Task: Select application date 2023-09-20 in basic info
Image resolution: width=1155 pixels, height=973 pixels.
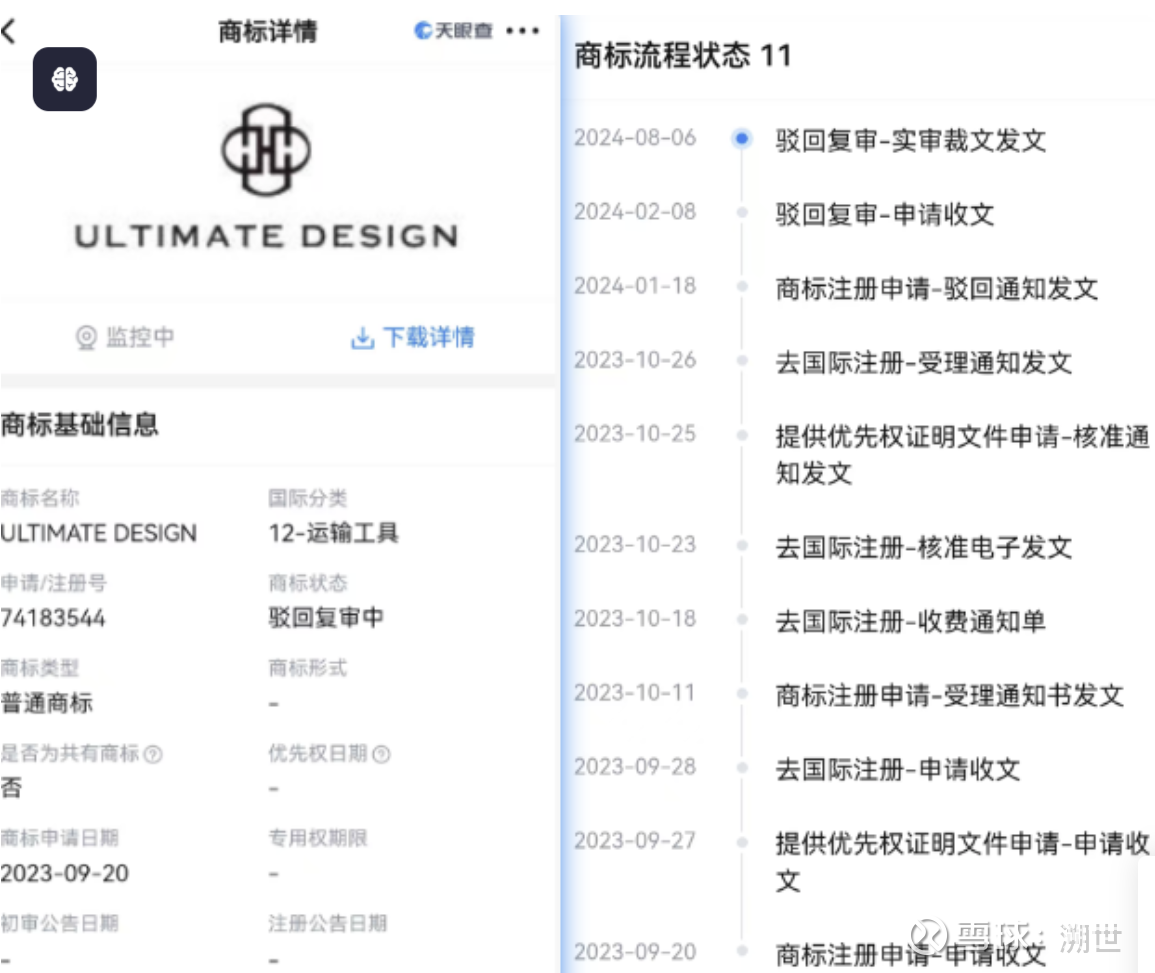Action: (65, 873)
